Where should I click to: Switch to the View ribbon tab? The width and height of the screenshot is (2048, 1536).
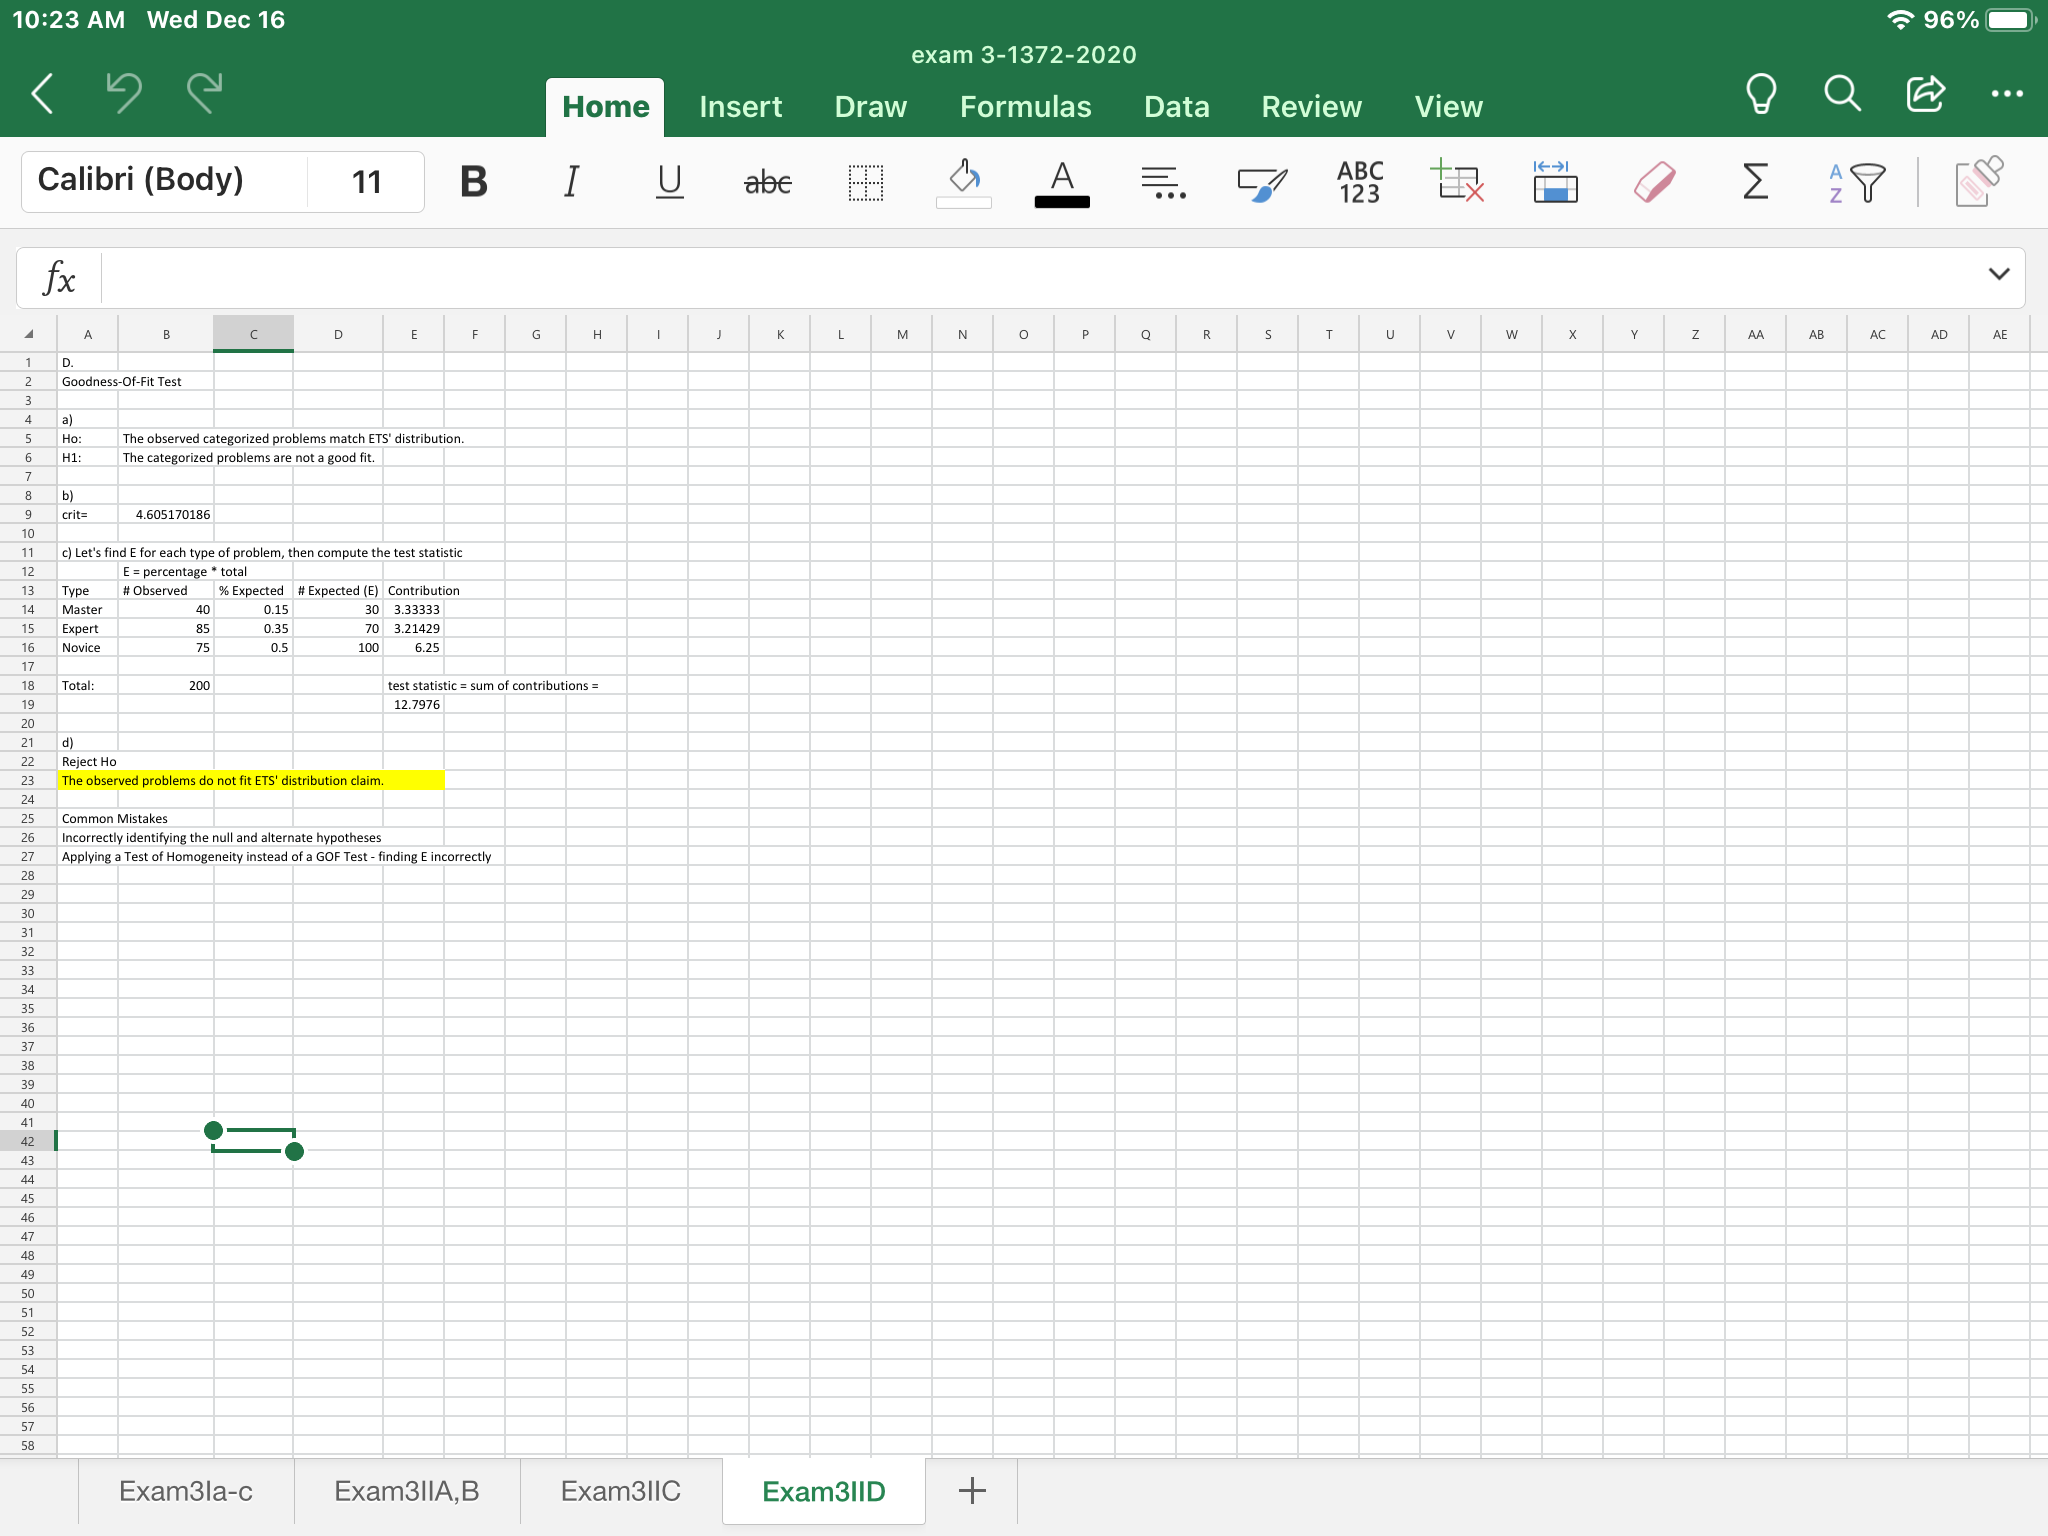[x=1448, y=107]
